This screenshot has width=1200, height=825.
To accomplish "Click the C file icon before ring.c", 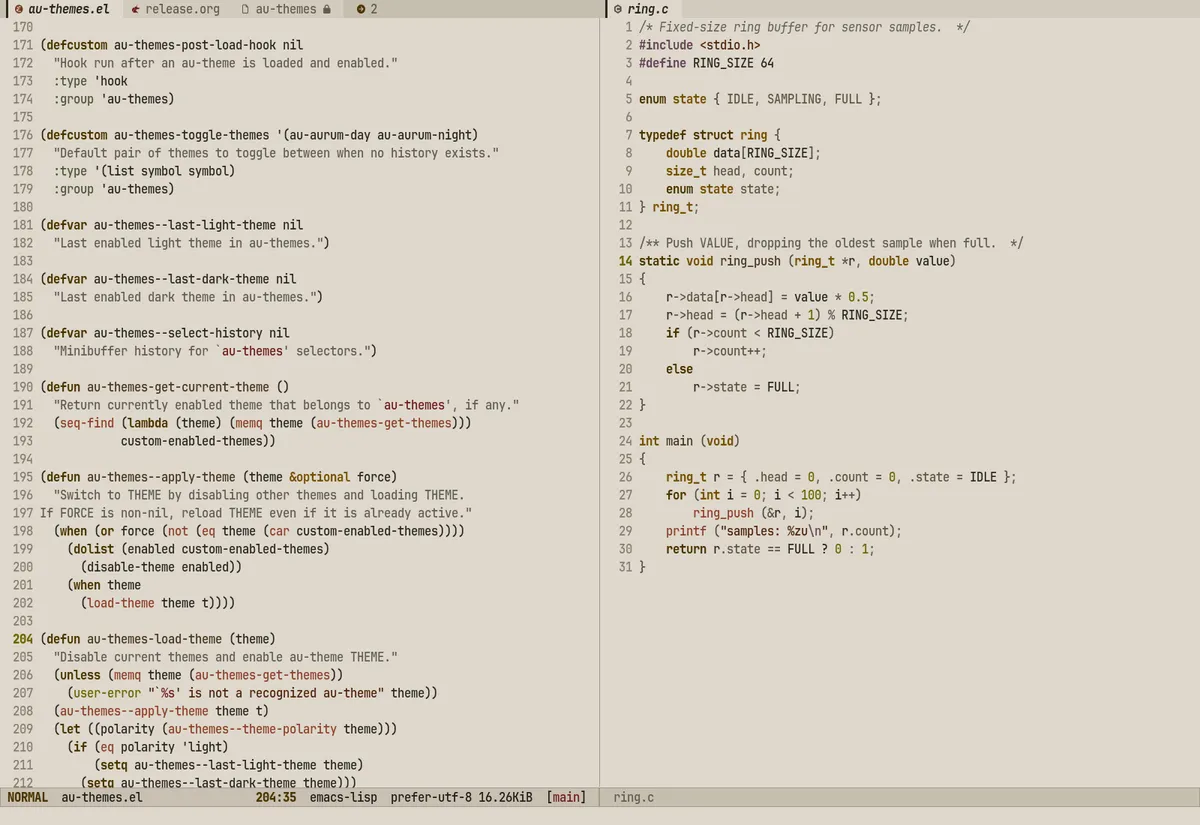I will click(x=618, y=9).
